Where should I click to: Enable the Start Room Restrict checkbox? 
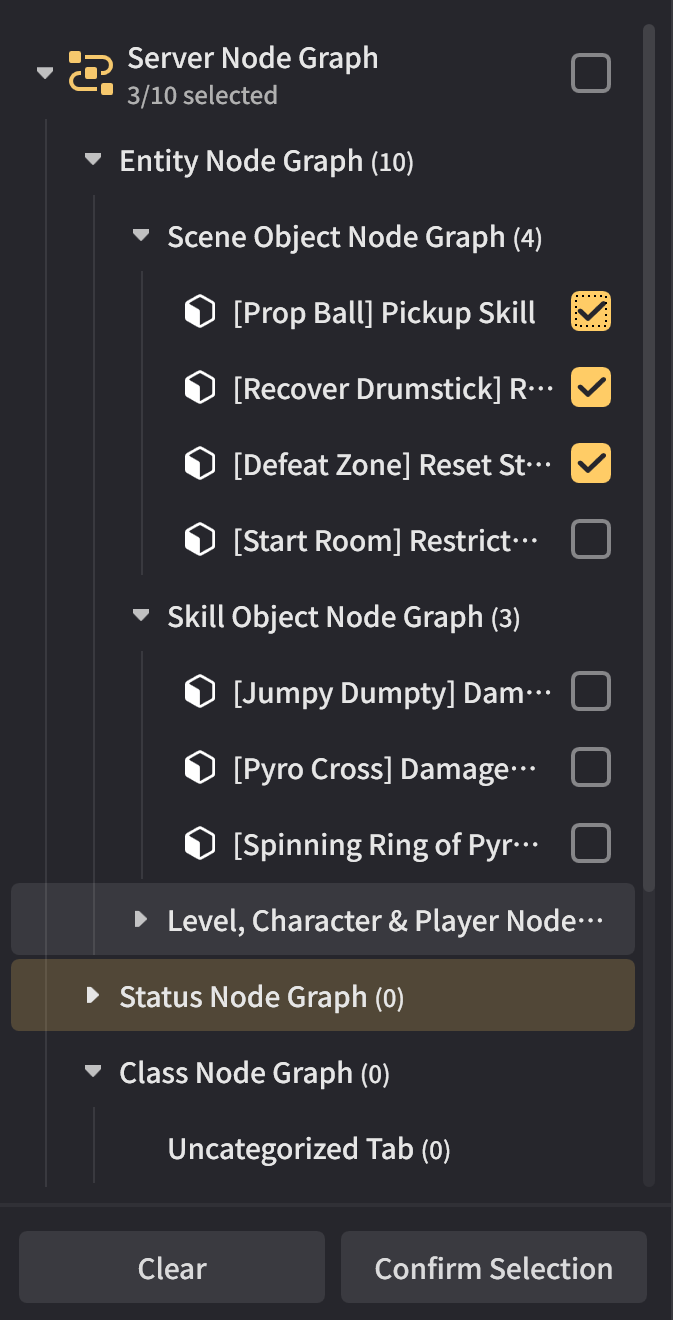pyautogui.click(x=590, y=541)
